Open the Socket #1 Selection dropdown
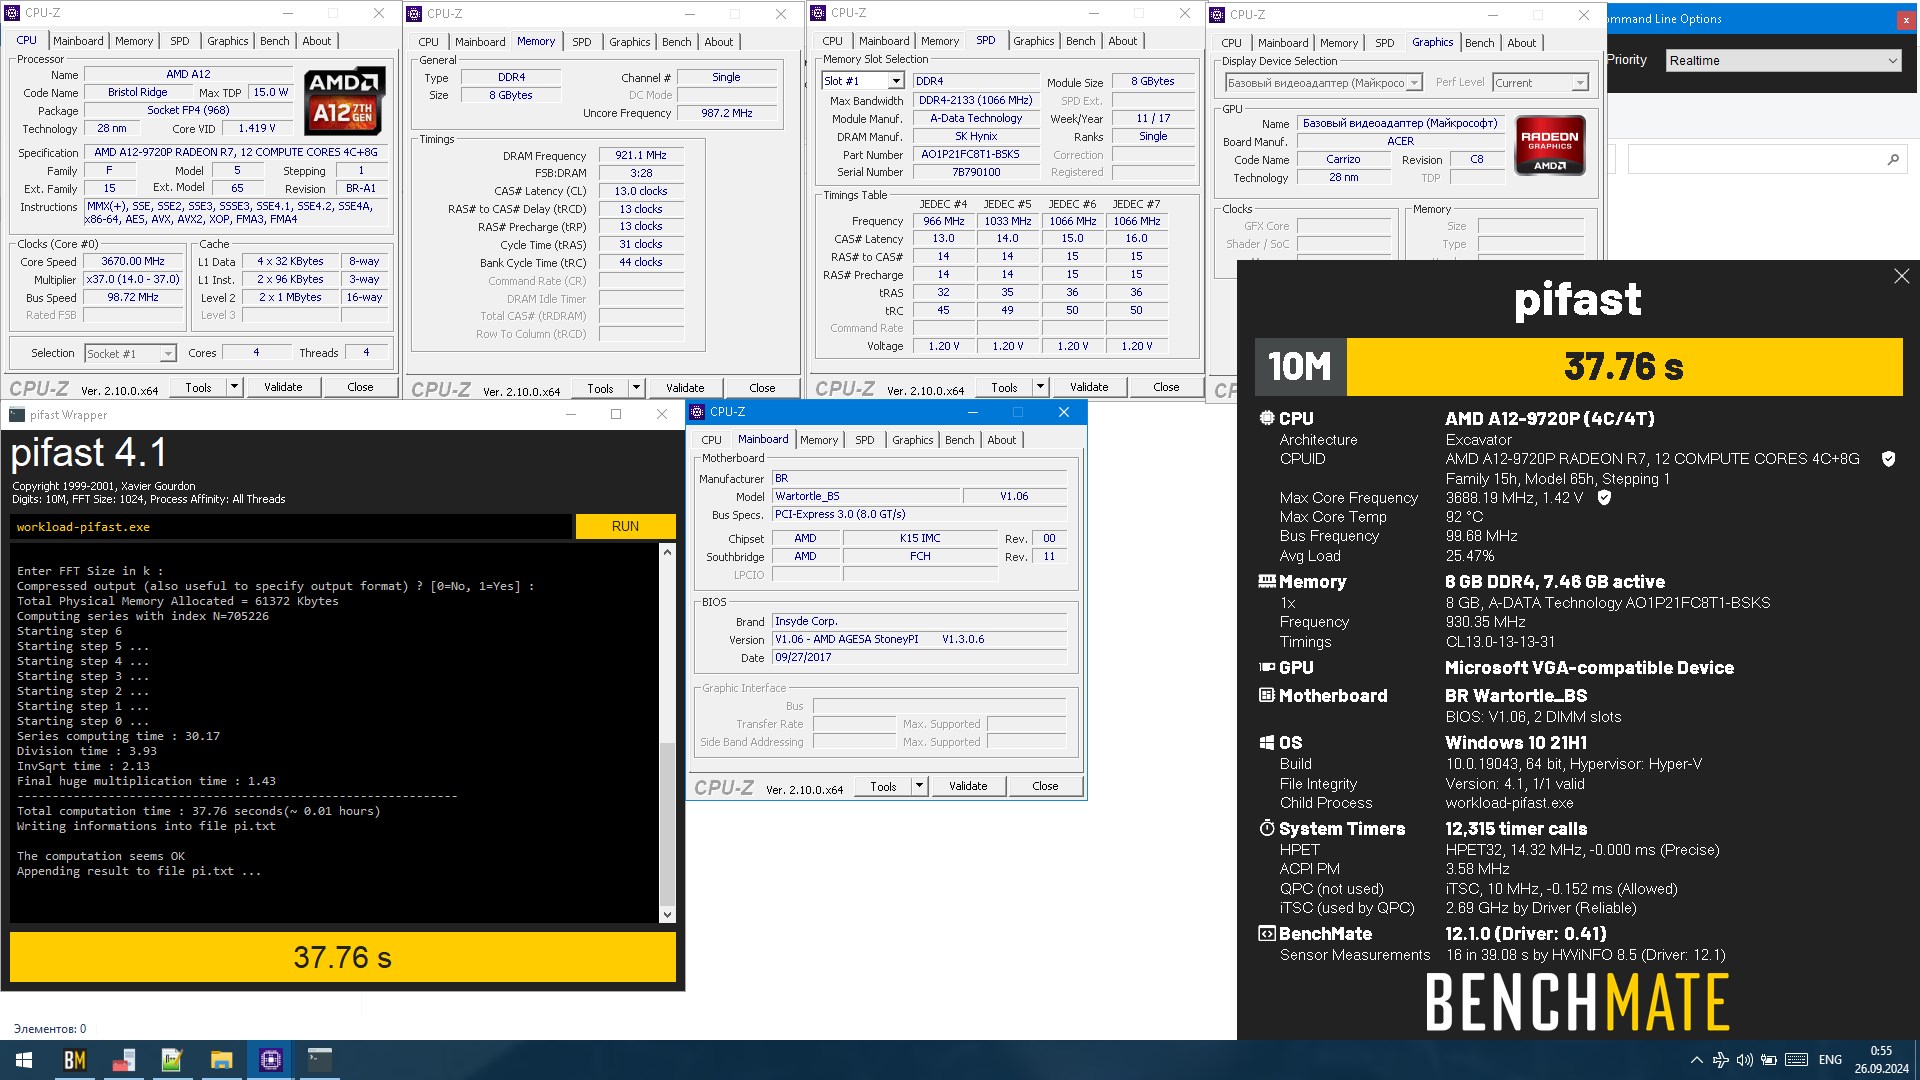1920x1080 pixels. click(130, 353)
